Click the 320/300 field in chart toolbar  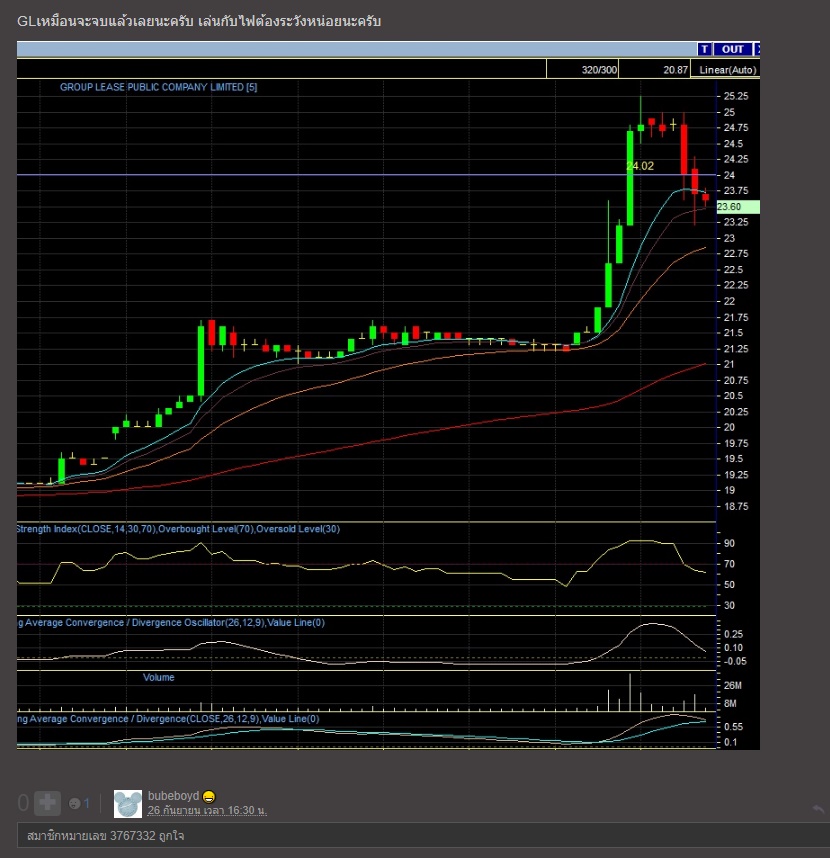tap(583, 69)
